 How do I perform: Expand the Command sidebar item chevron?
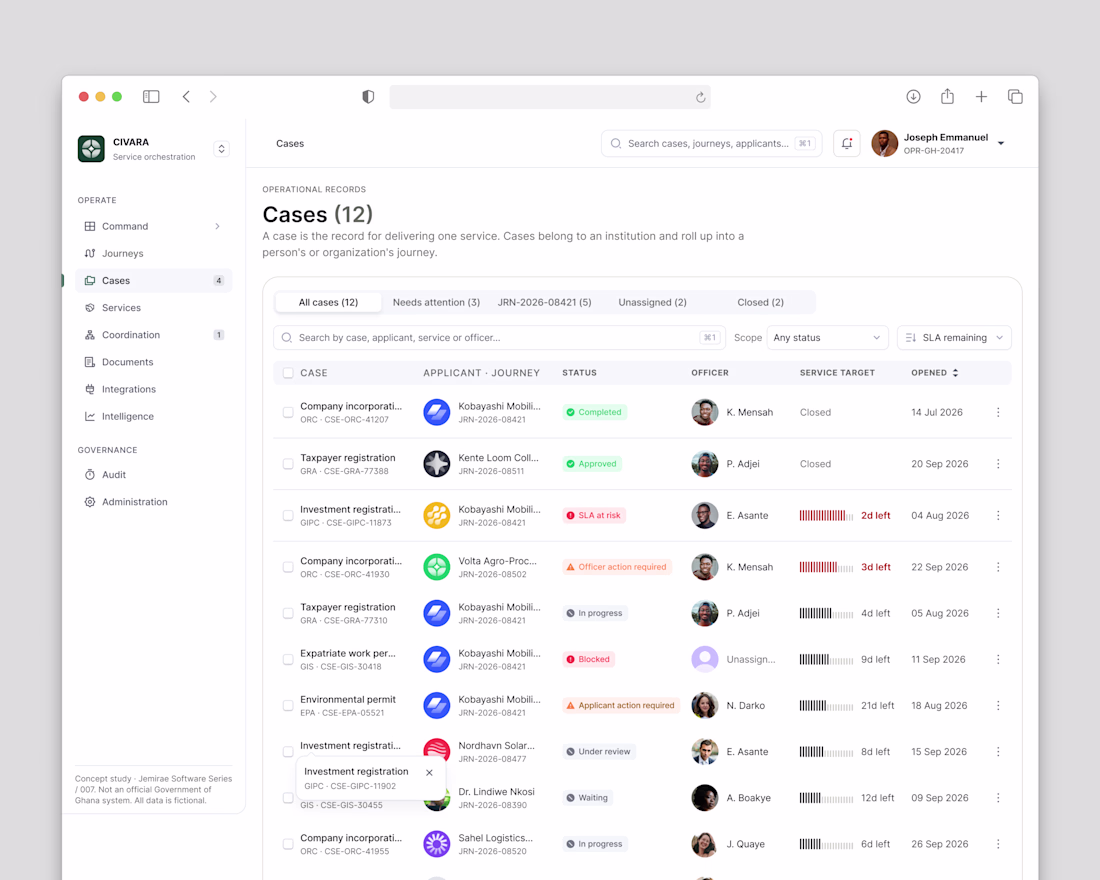[x=217, y=226]
